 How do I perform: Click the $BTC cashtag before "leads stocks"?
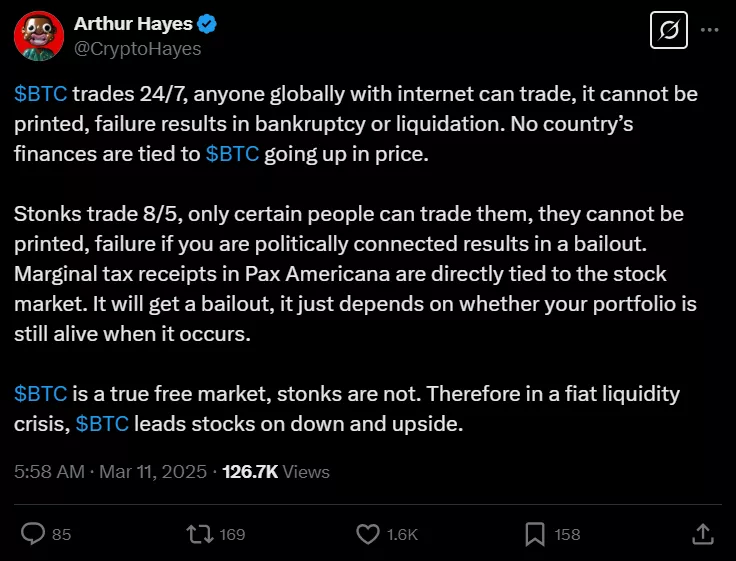[x=102, y=423]
